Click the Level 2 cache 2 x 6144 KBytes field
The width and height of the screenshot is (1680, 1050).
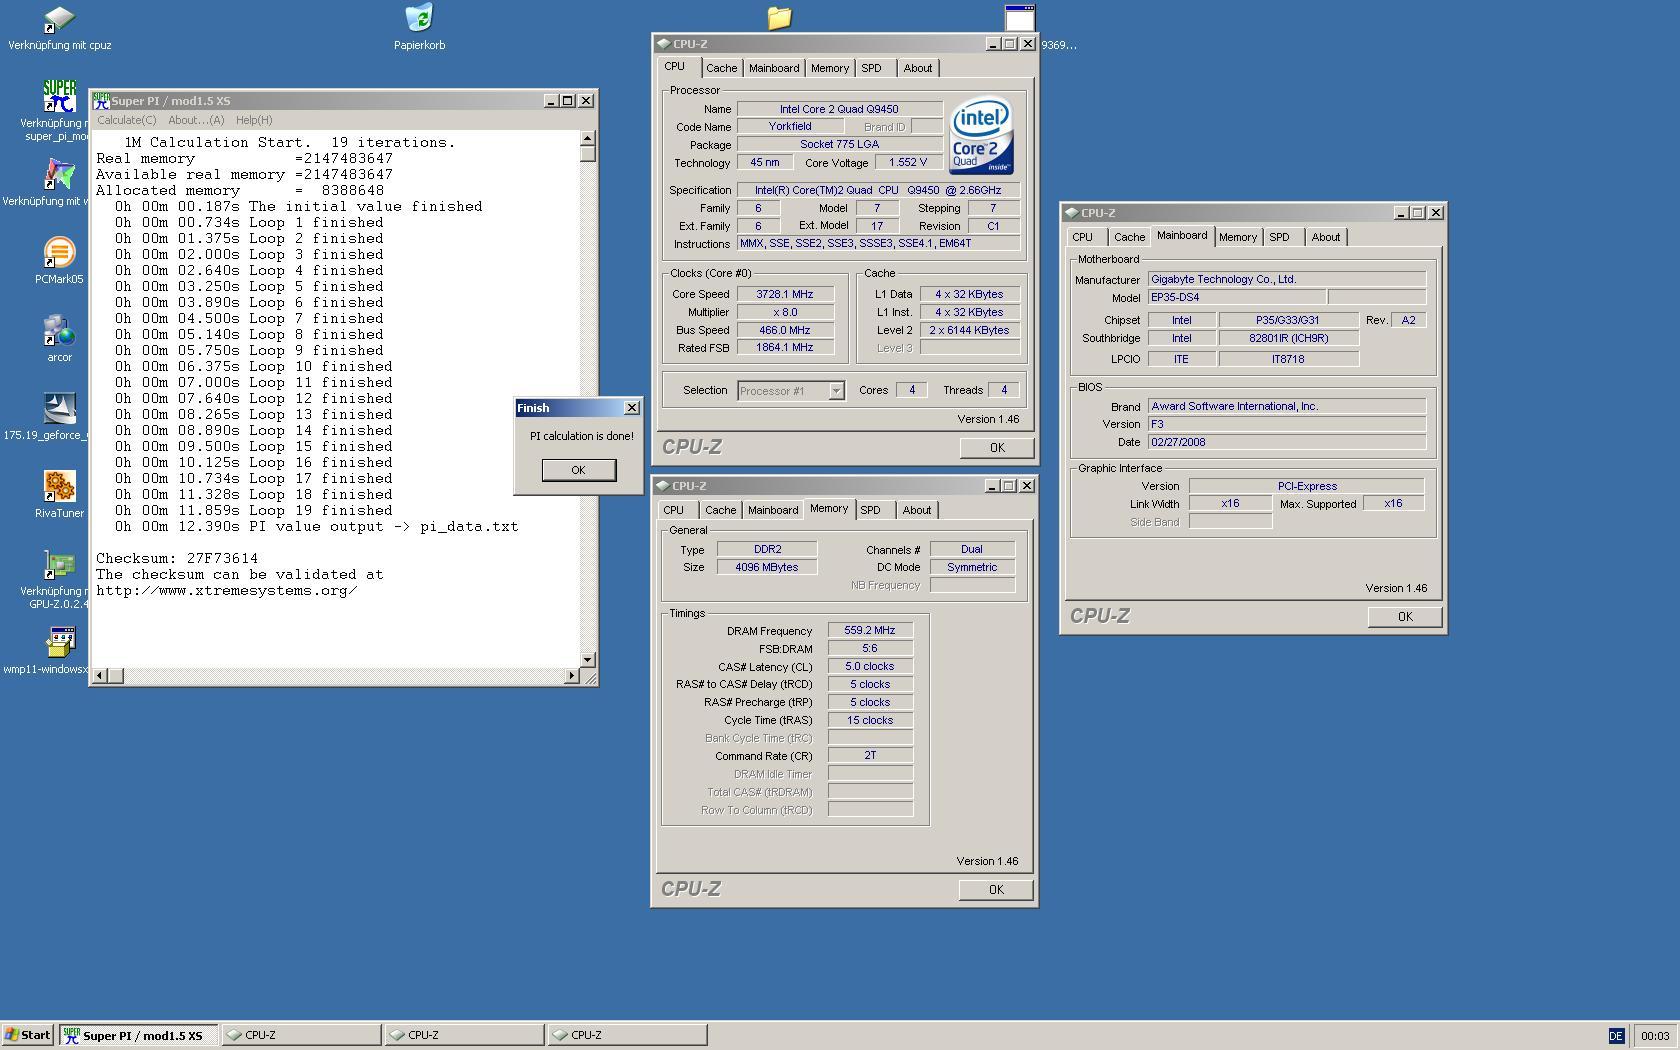pyautogui.click(x=969, y=330)
